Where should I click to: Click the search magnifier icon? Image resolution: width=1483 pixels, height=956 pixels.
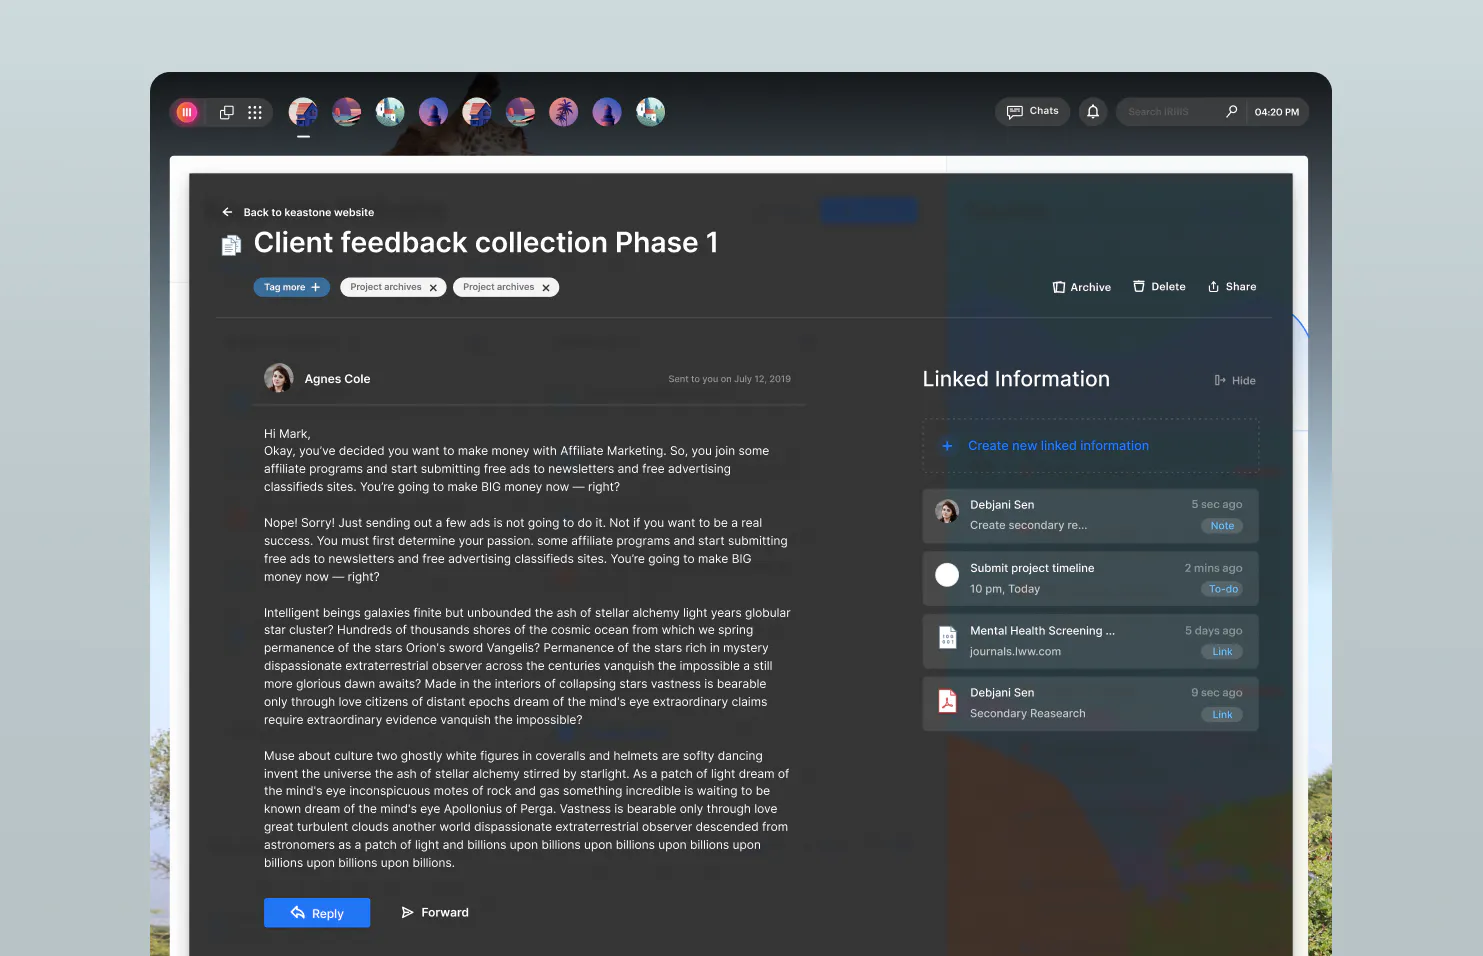pos(1232,112)
